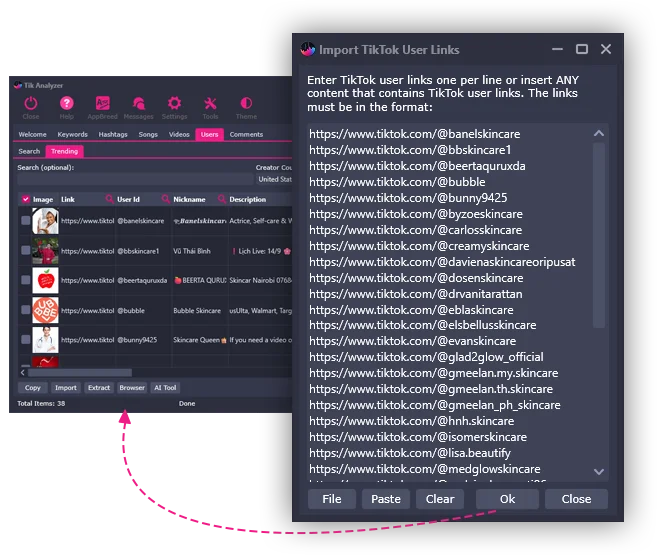Click the Bubble Skincare nickname cell
This screenshot has width=657, height=555.
tap(197, 310)
